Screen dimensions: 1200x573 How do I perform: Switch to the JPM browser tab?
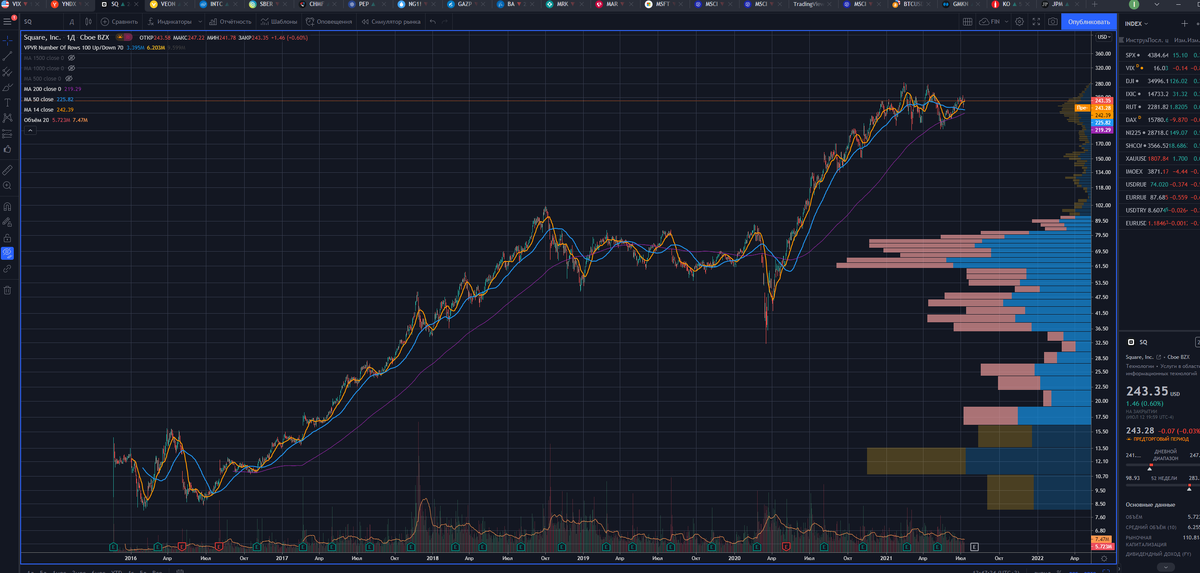(x=1058, y=4)
